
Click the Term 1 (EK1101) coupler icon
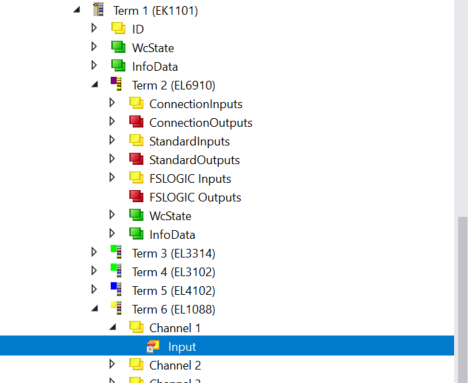click(98, 10)
